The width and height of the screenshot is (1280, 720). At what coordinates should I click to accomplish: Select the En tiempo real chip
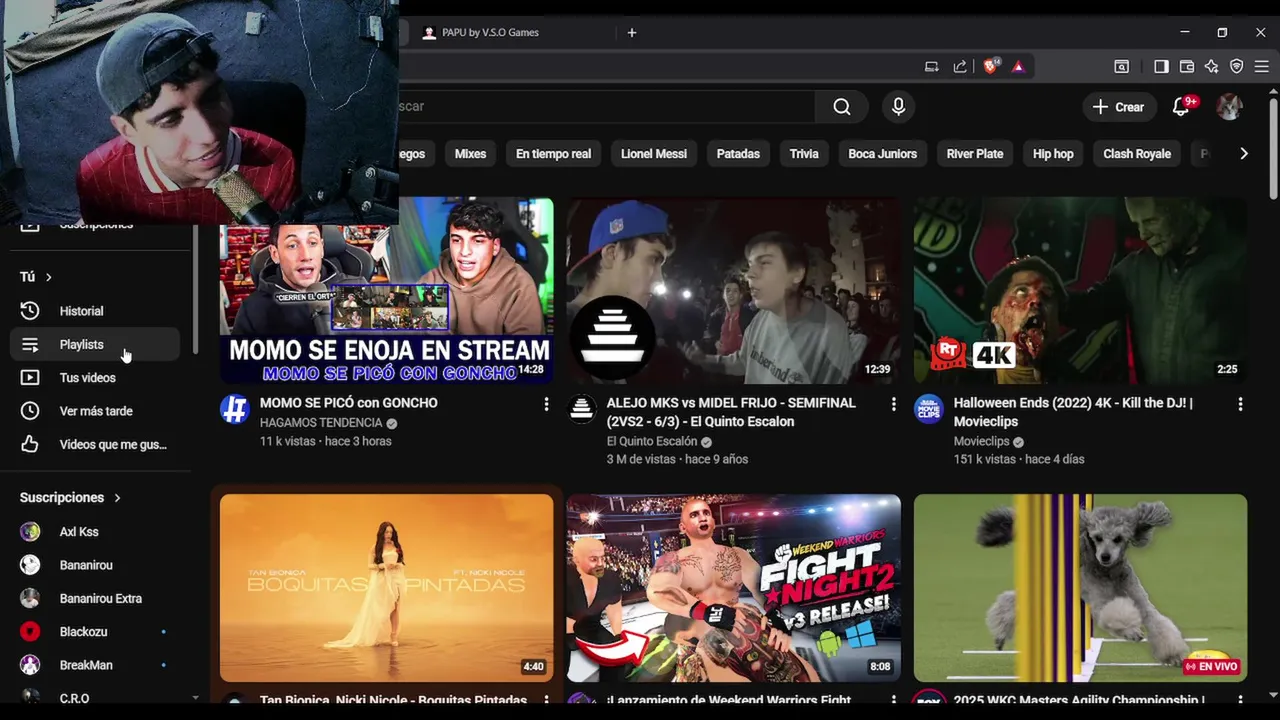click(553, 154)
